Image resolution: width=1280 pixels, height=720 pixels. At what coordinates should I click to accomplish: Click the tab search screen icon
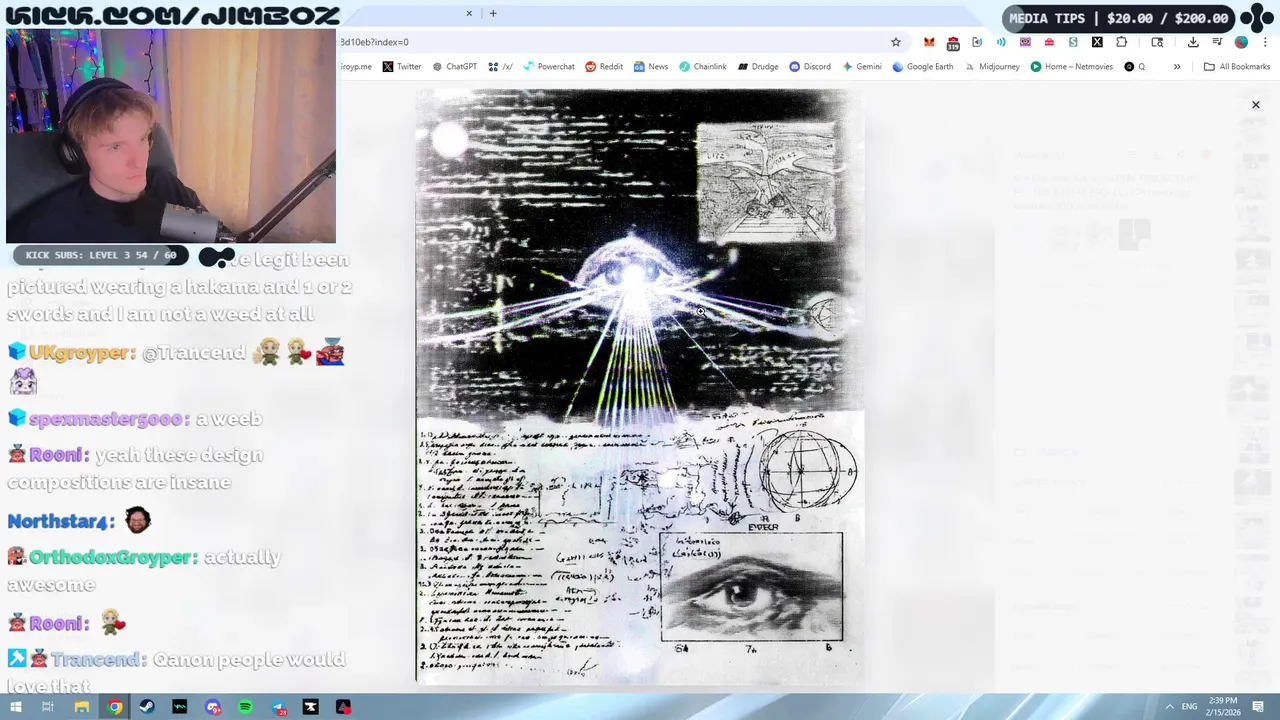[1157, 42]
